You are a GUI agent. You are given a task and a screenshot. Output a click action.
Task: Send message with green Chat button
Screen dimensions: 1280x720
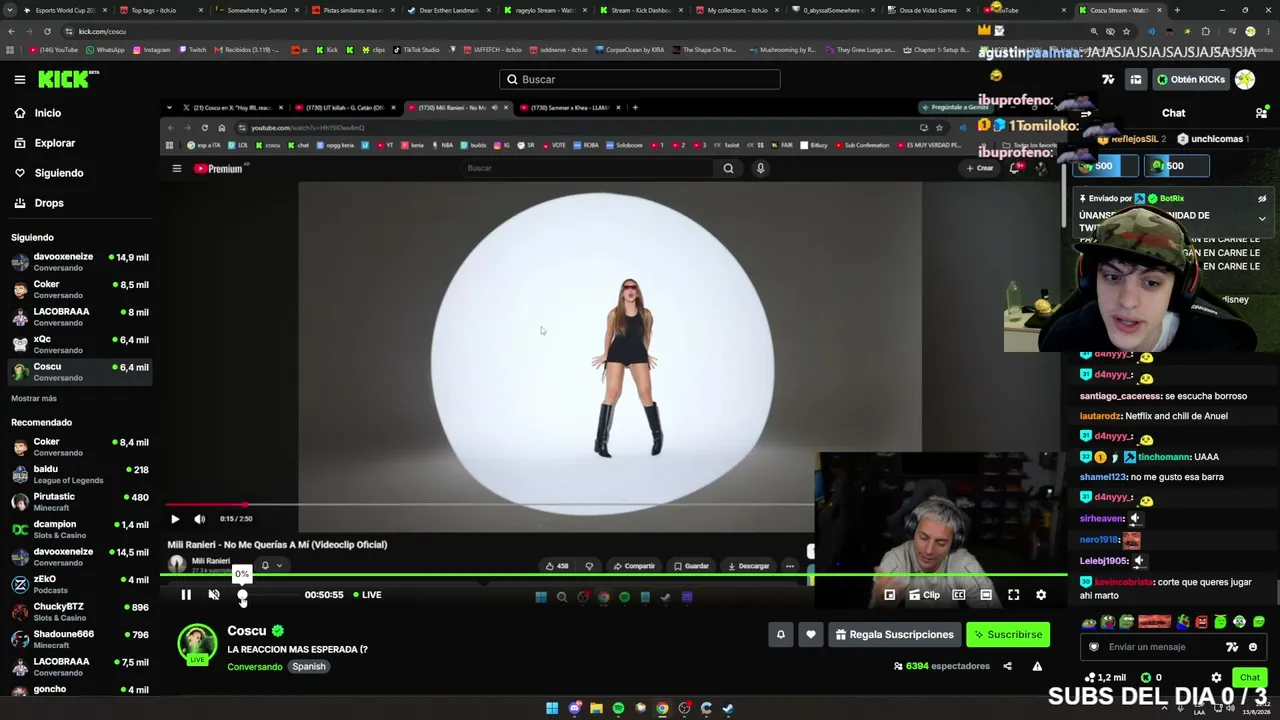coord(1250,677)
